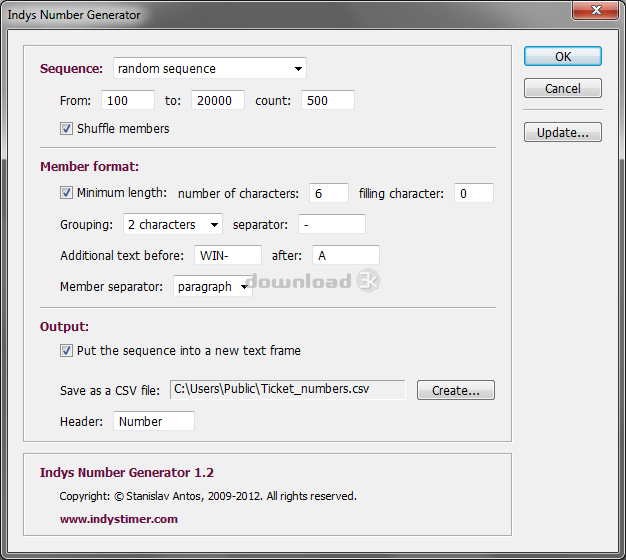Image resolution: width=626 pixels, height=560 pixels.
Task: Click the Cancel button
Action: coord(562,88)
